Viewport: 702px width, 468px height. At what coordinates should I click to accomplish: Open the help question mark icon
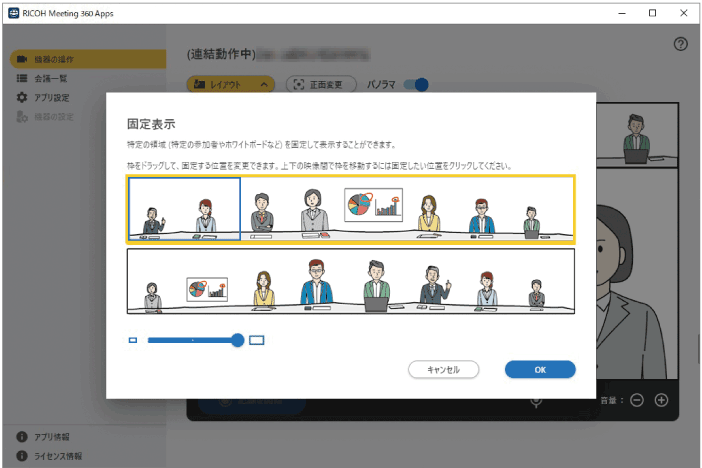681,44
